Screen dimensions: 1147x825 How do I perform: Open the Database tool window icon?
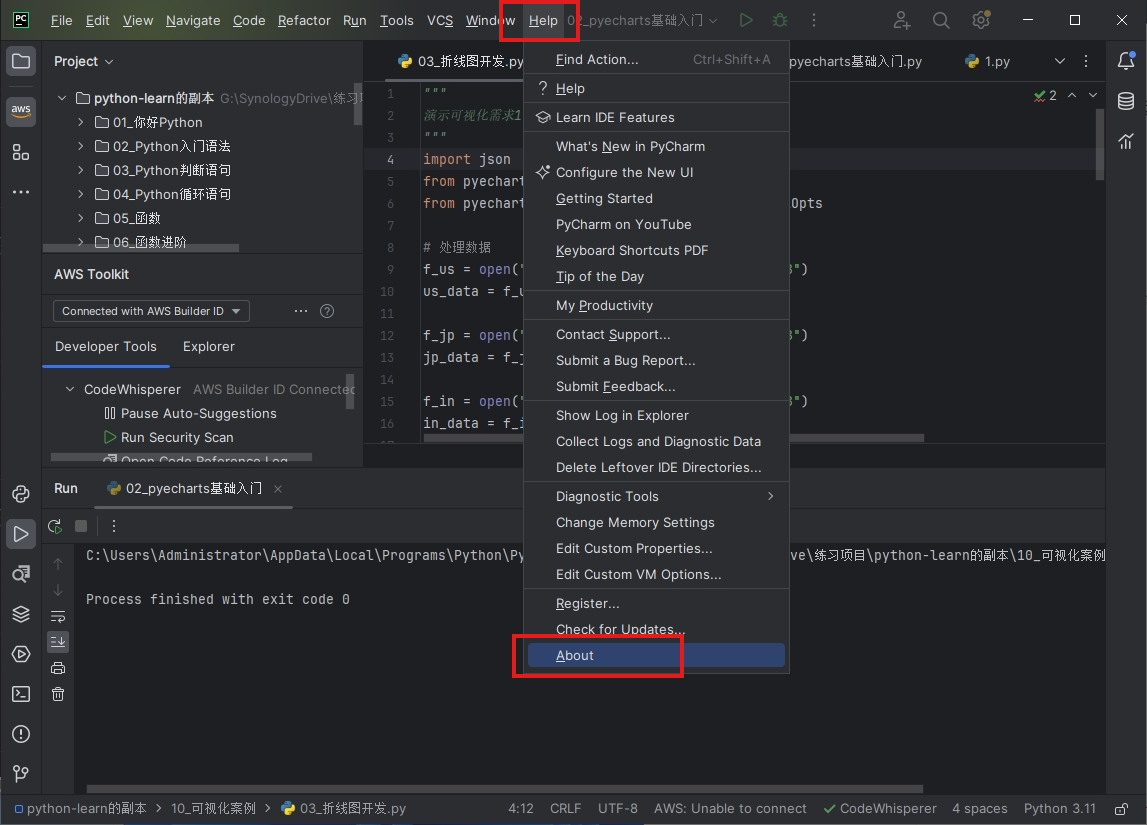pos(1126,101)
